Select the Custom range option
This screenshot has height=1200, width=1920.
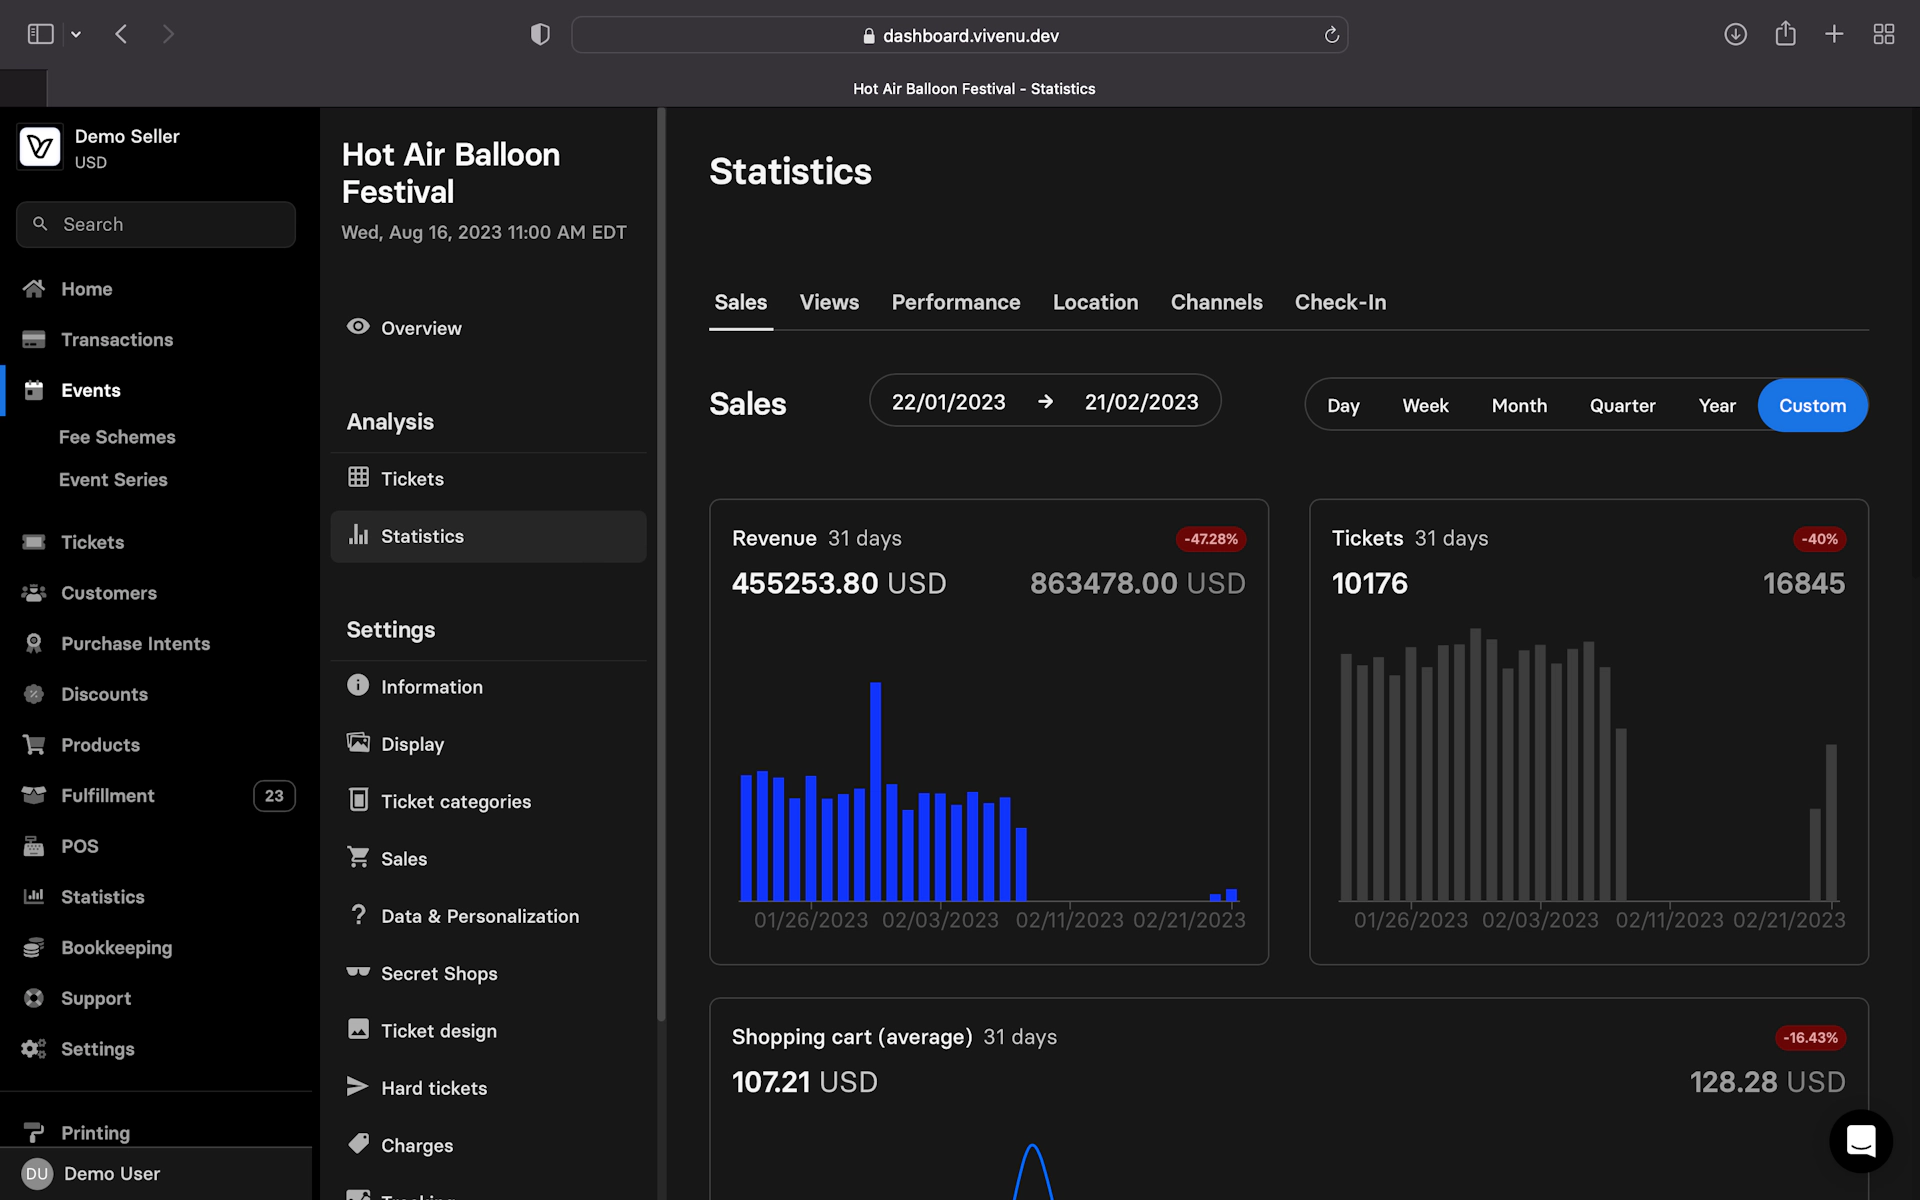pos(1812,406)
